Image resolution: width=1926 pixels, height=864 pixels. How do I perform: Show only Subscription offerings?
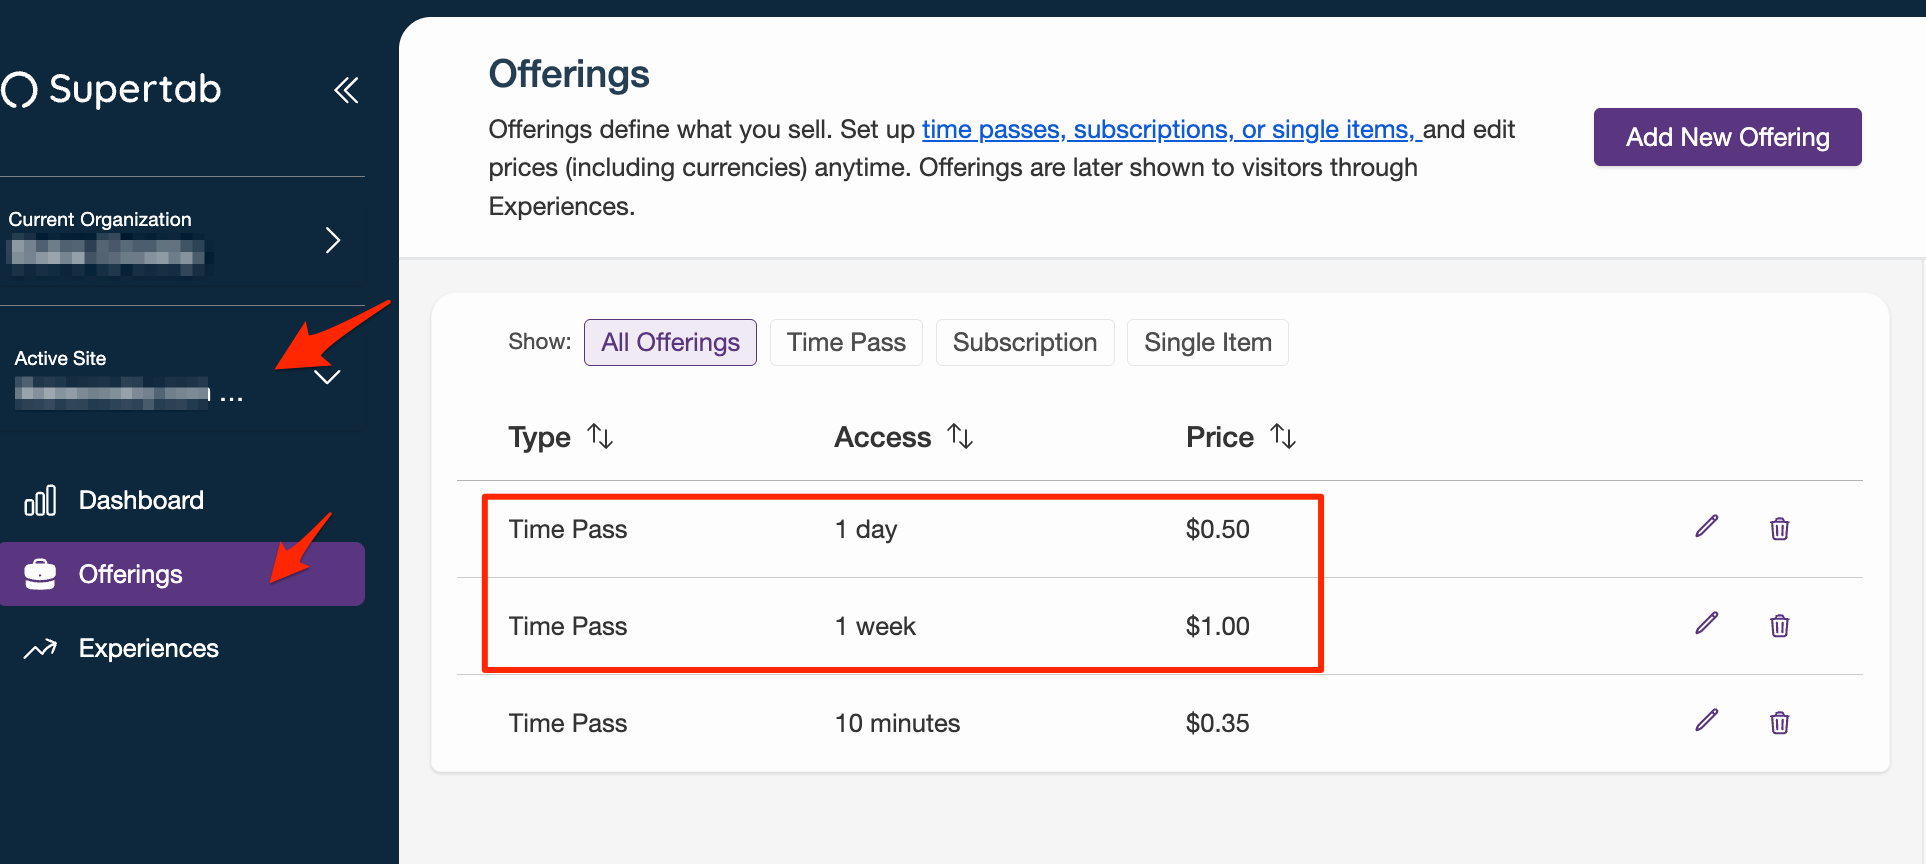[1024, 343]
